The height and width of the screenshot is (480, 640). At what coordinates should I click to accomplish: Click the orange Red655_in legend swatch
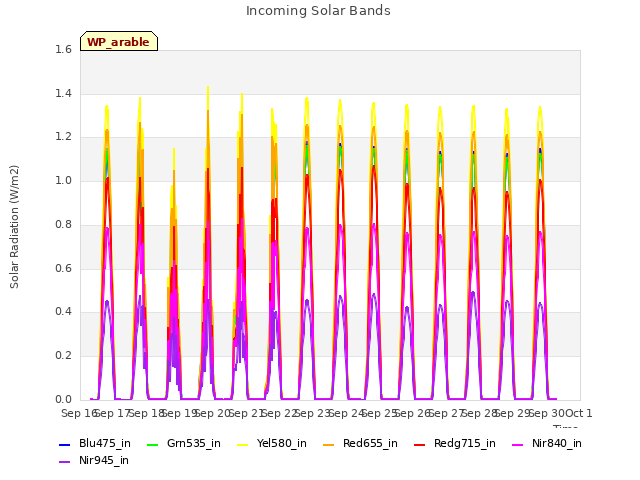[329, 444]
